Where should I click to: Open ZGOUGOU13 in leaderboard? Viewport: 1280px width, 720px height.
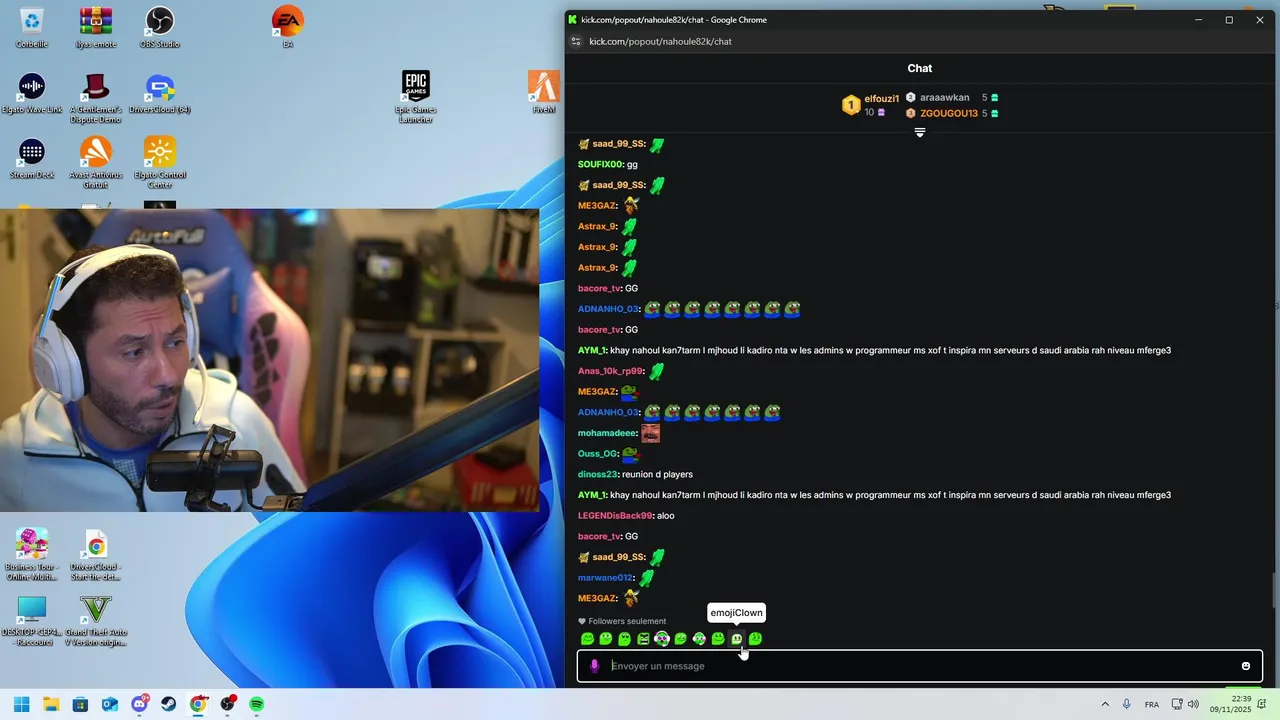949,114
